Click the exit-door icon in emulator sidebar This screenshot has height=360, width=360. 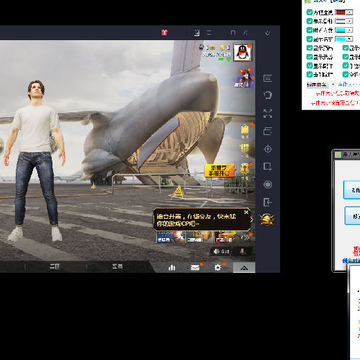(267, 202)
